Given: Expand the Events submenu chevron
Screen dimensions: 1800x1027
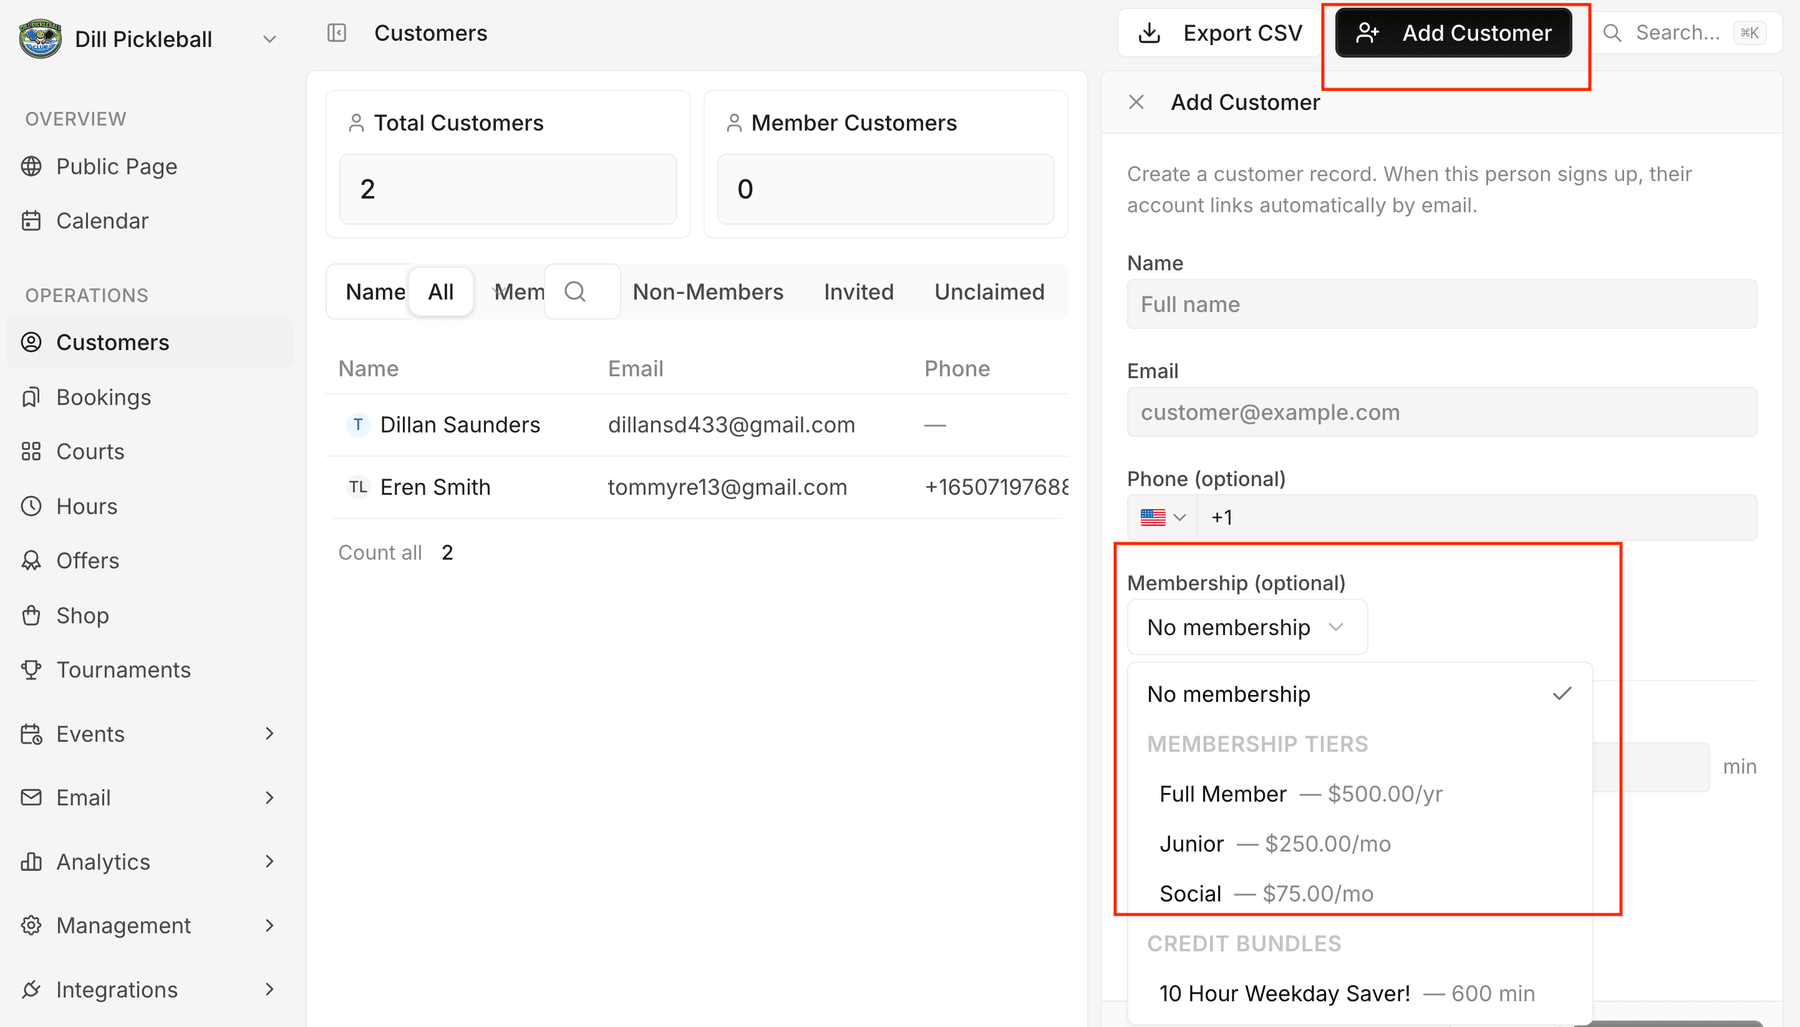Looking at the screenshot, I should [x=269, y=734].
